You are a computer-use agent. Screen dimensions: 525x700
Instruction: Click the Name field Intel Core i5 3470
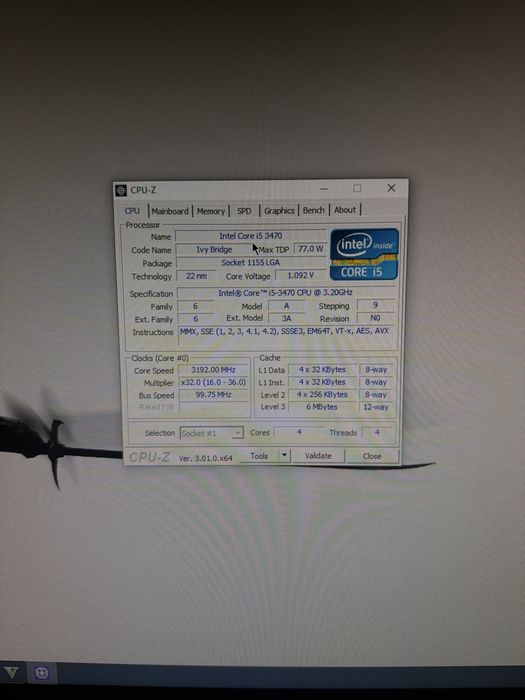coord(250,236)
